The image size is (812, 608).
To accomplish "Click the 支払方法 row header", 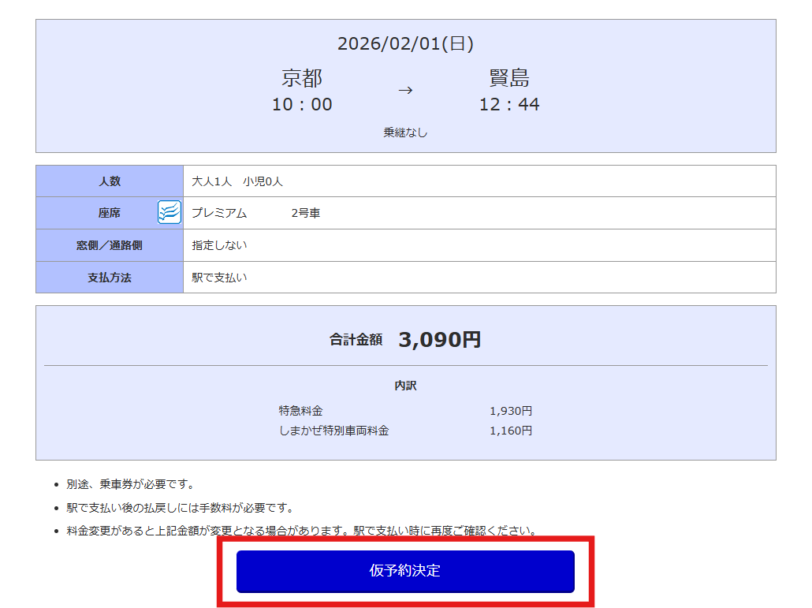I will coord(110,277).
